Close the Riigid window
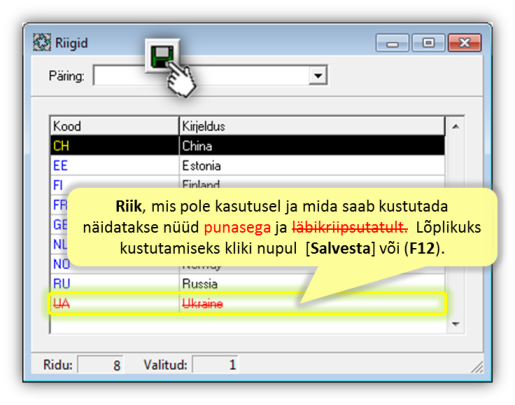 click(465, 43)
